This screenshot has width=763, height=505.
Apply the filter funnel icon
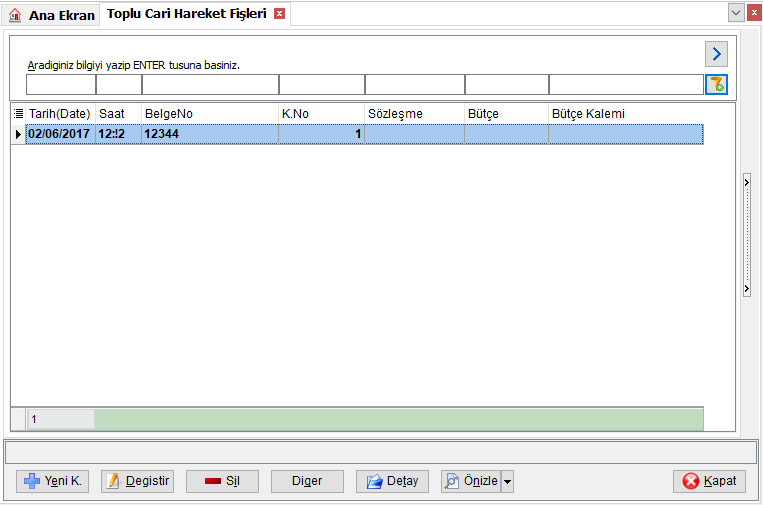click(716, 85)
